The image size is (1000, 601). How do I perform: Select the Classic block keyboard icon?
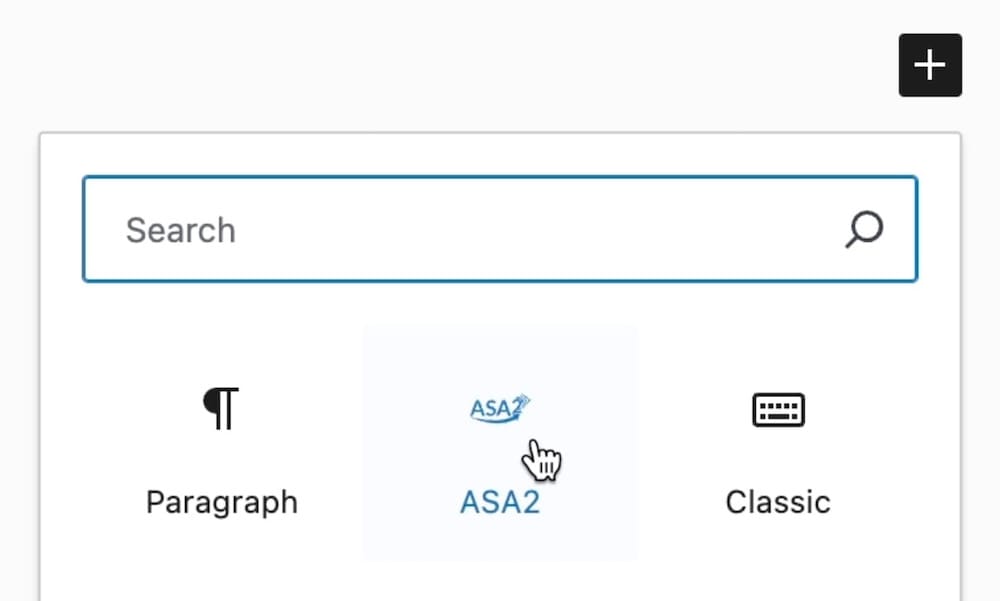click(x=778, y=410)
